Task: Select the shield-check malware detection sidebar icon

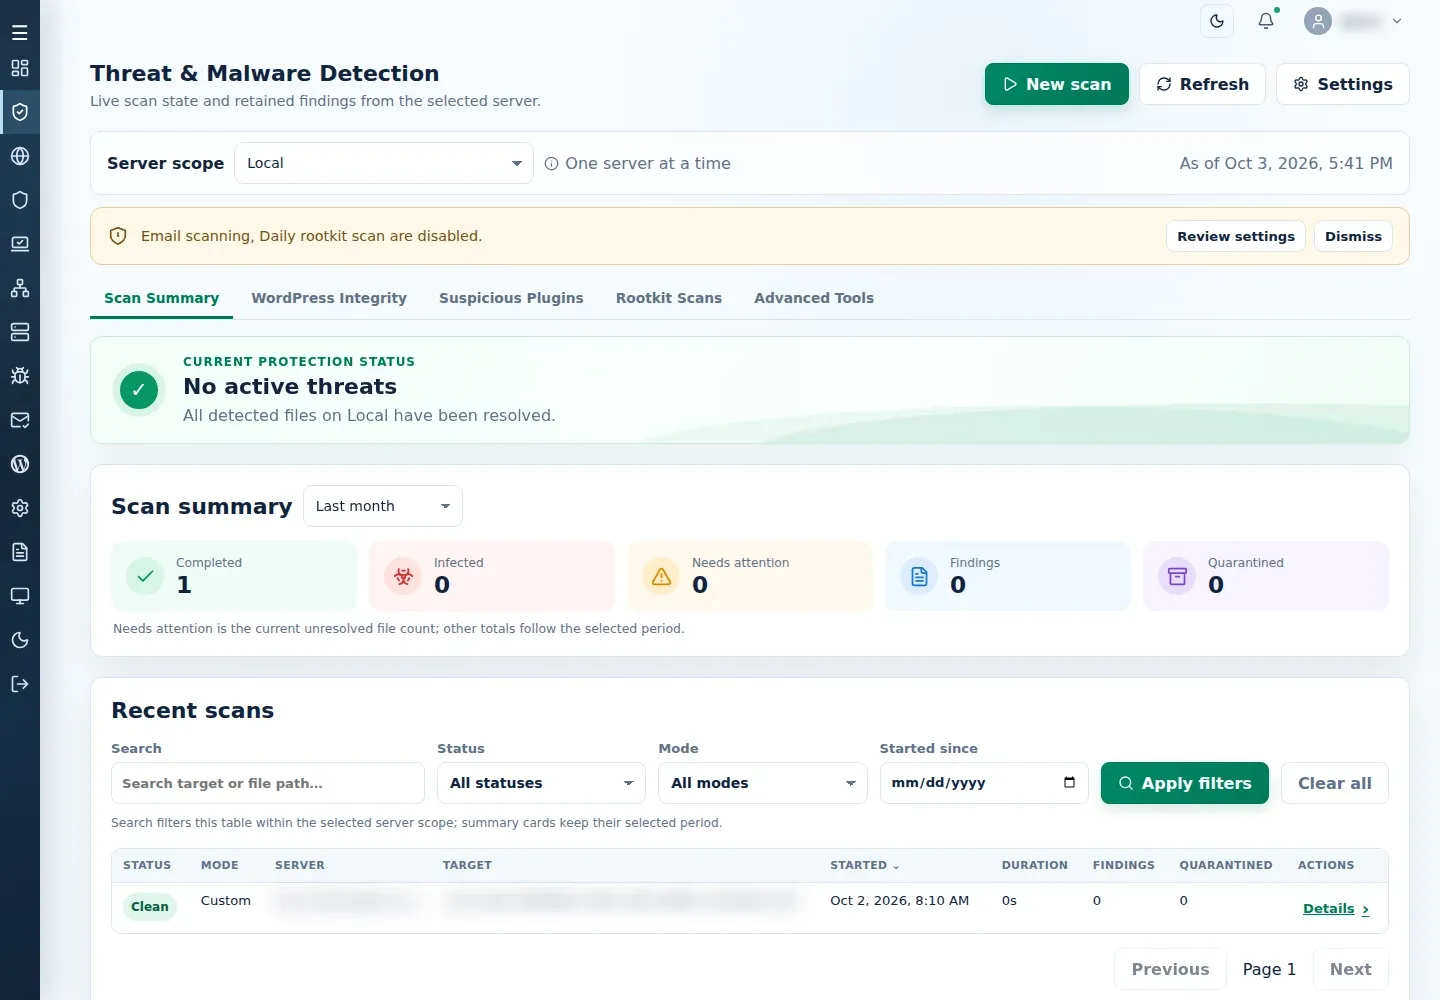Action: (x=20, y=112)
